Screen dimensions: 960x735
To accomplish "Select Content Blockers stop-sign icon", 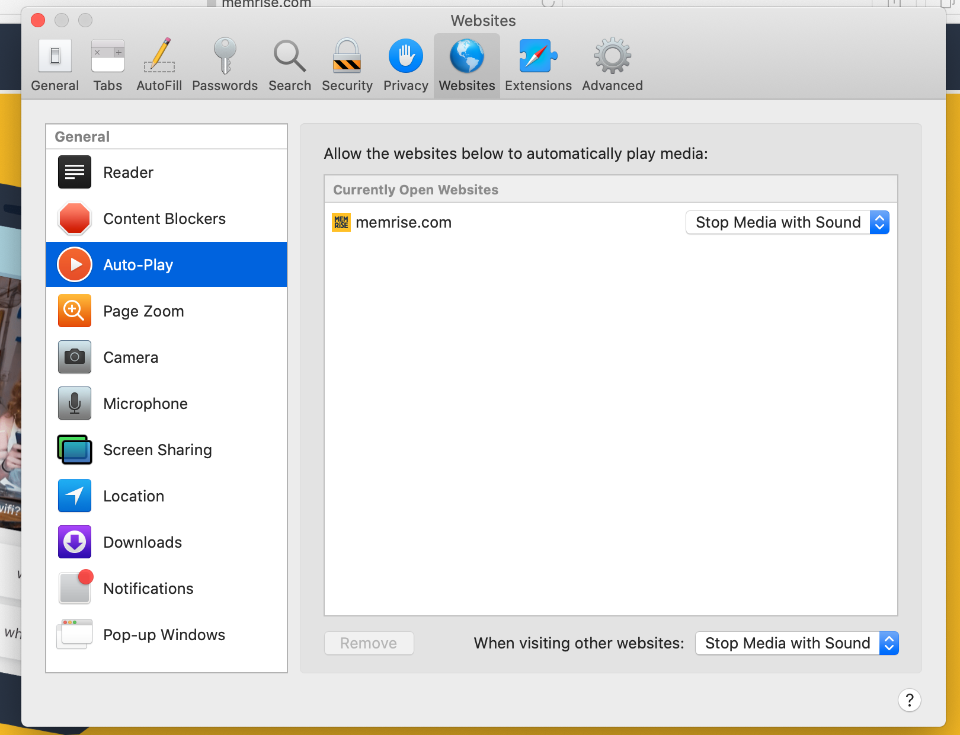I will tap(75, 219).
